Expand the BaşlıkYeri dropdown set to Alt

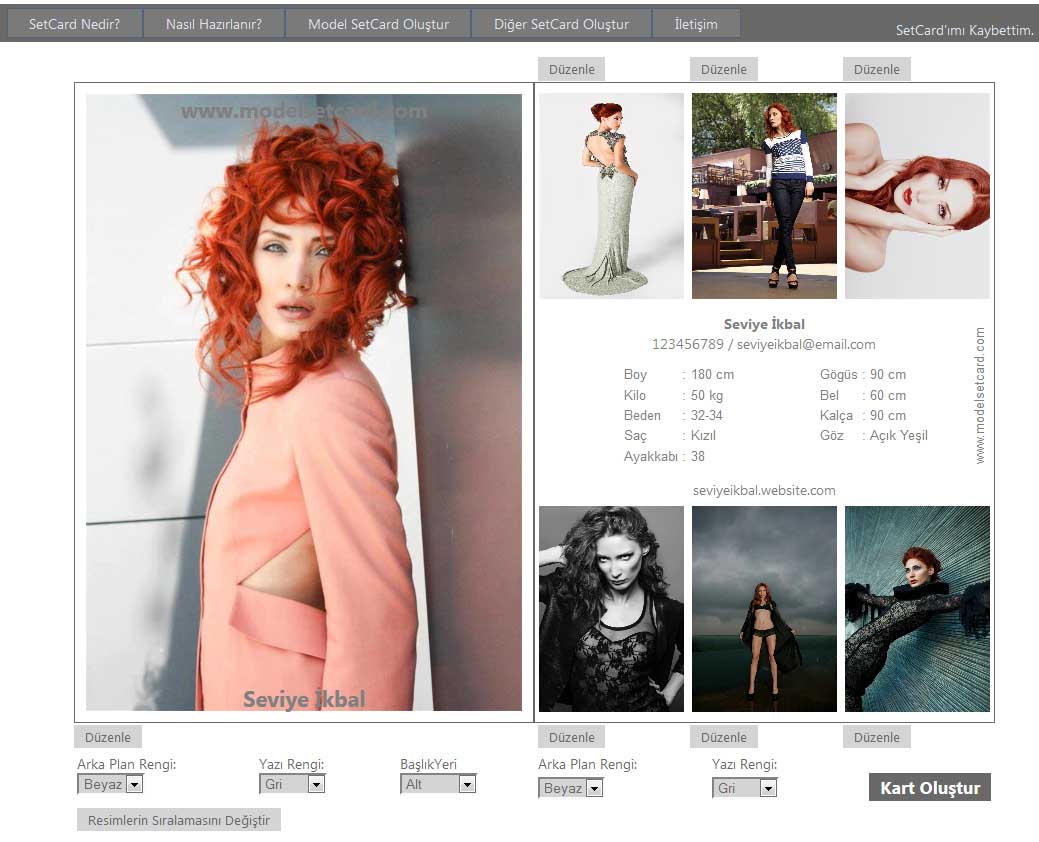coord(438,785)
